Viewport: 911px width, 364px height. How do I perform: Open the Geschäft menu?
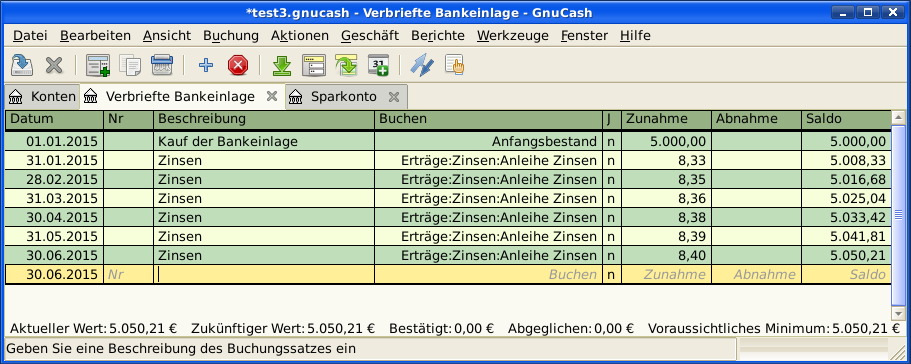coord(370,35)
